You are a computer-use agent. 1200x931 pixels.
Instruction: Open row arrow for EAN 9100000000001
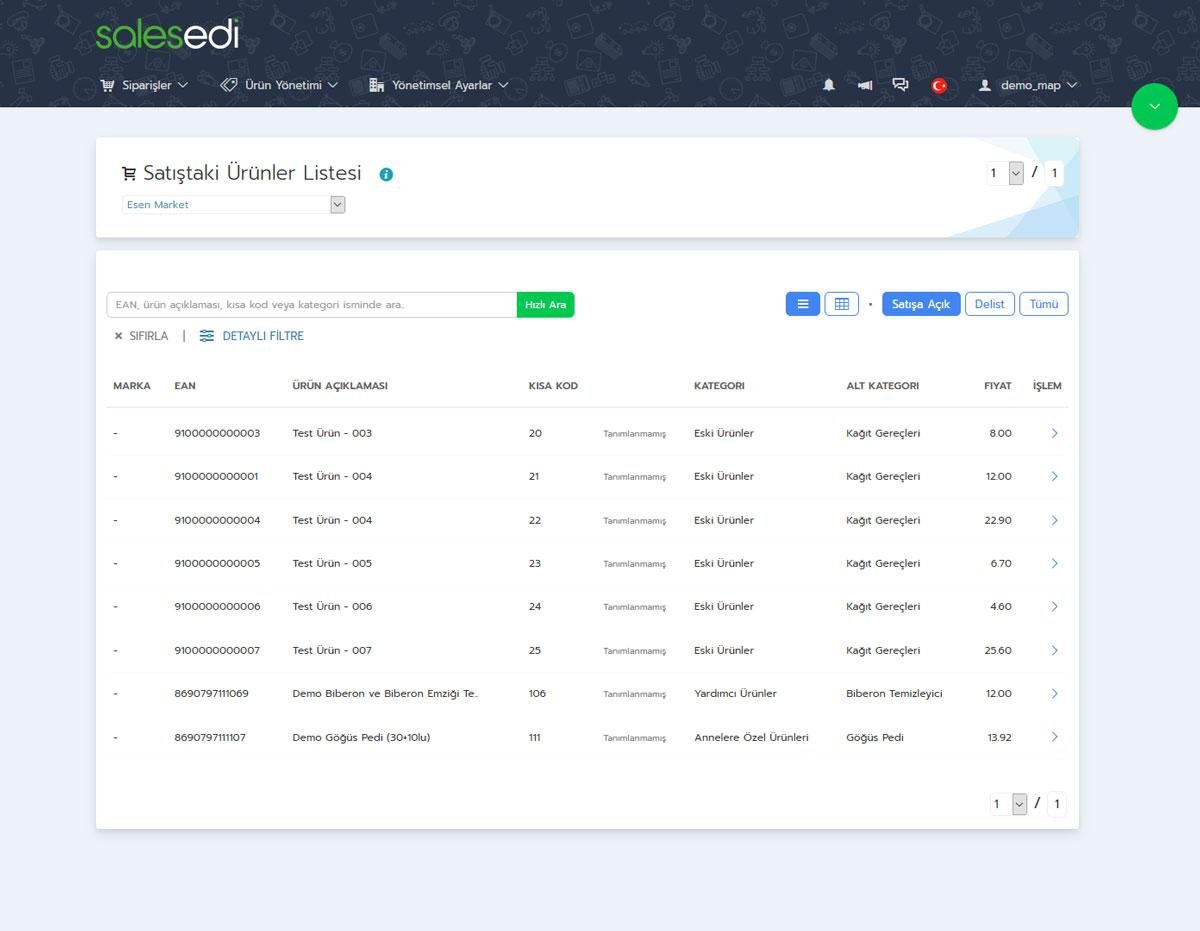point(1054,476)
